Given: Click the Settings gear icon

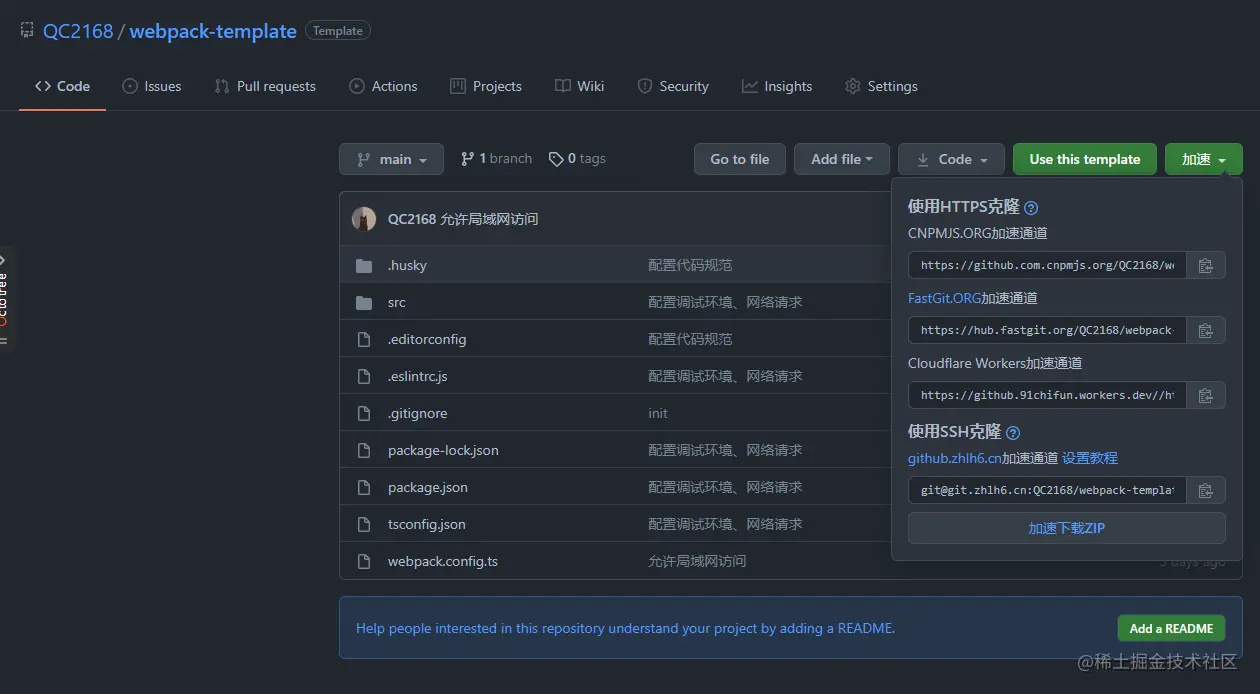Looking at the screenshot, I should 853,86.
